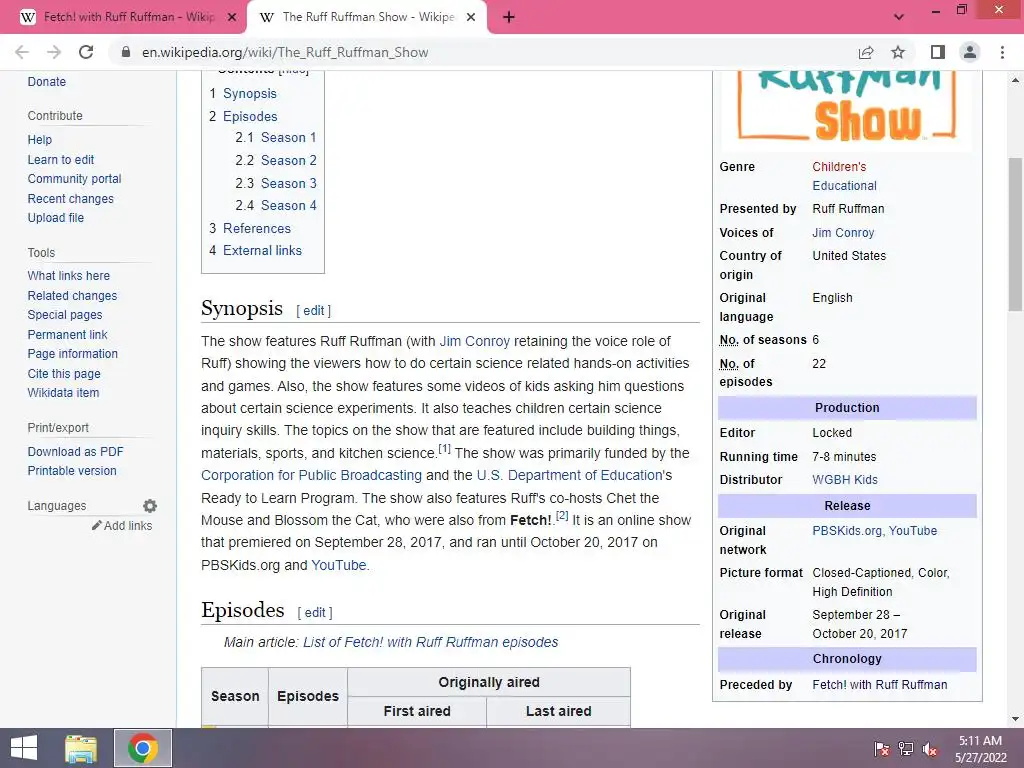Click Donate in the sidebar
1024x768 pixels.
click(46, 82)
